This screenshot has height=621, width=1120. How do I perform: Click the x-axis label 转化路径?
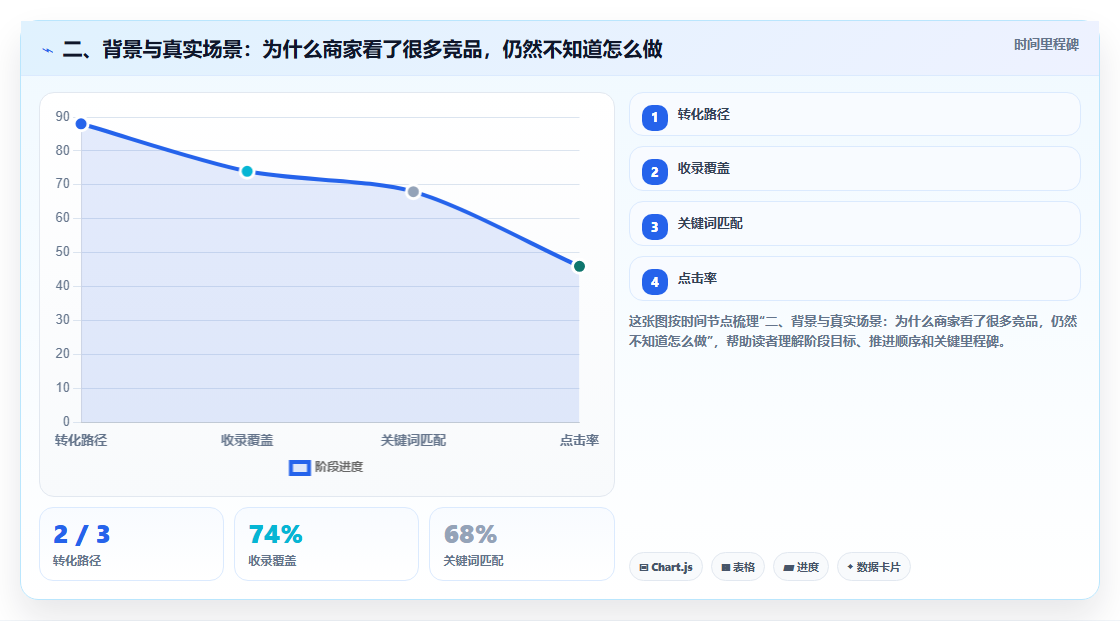pyautogui.click(x=81, y=441)
